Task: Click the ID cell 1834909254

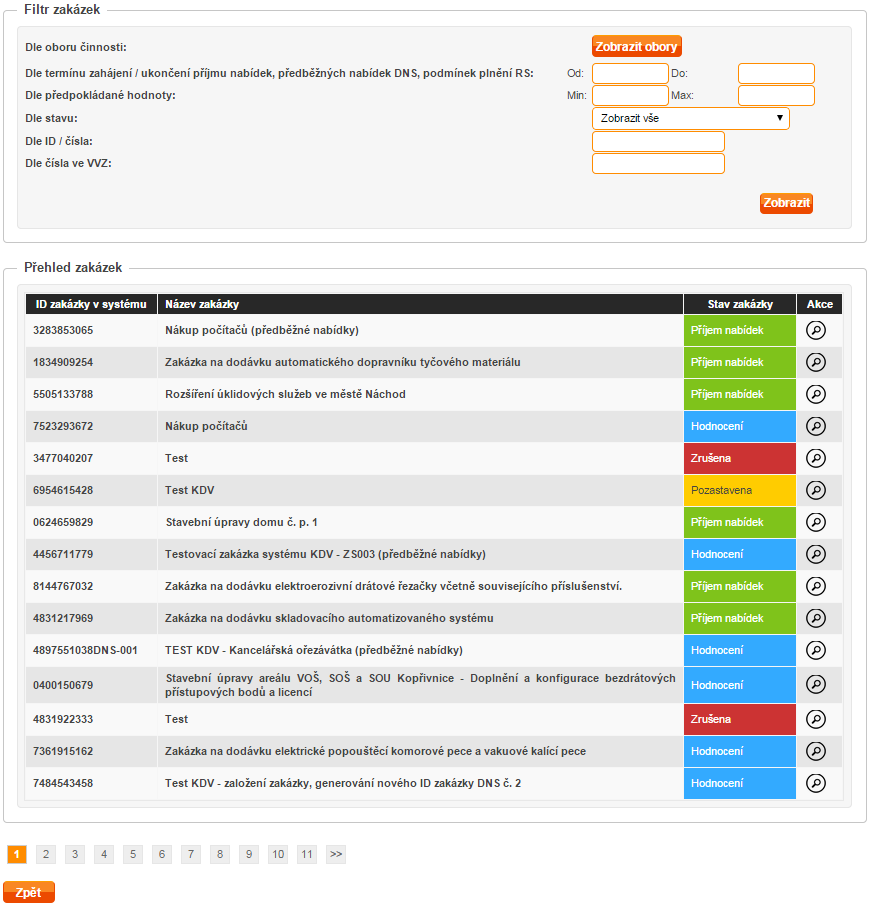Action: (x=91, y=362)
